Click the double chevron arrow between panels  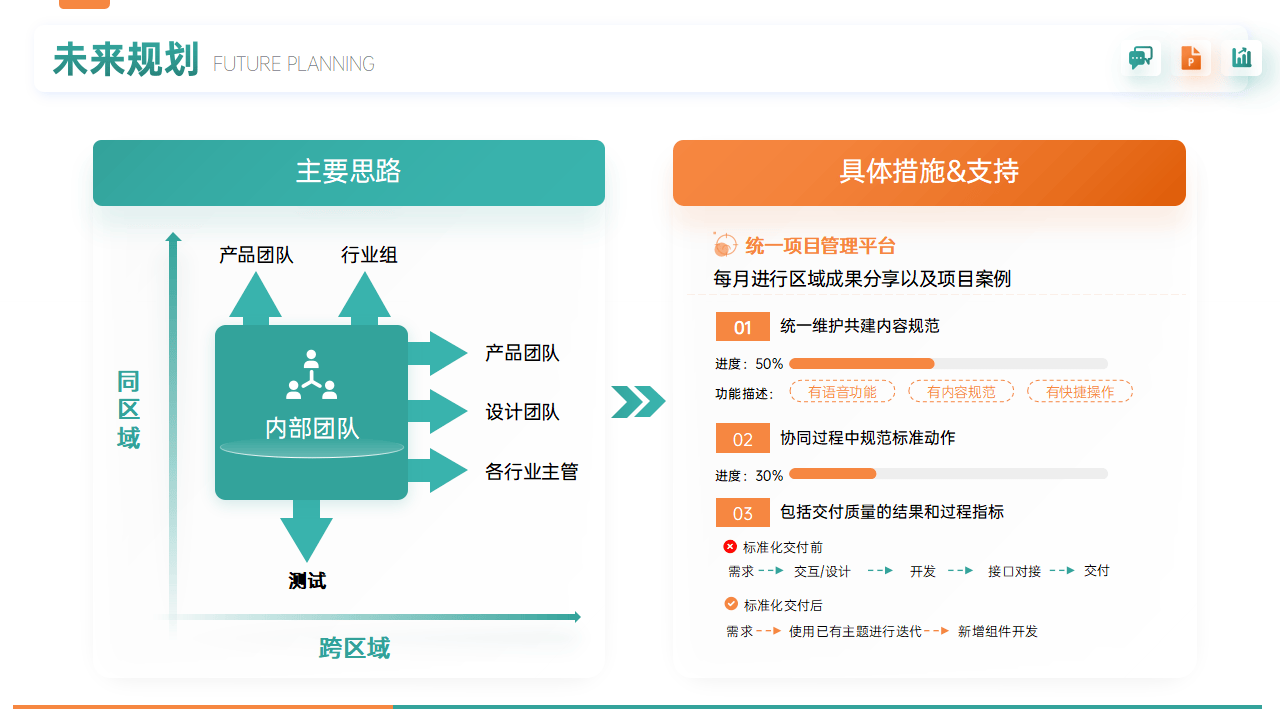[638, 401]
